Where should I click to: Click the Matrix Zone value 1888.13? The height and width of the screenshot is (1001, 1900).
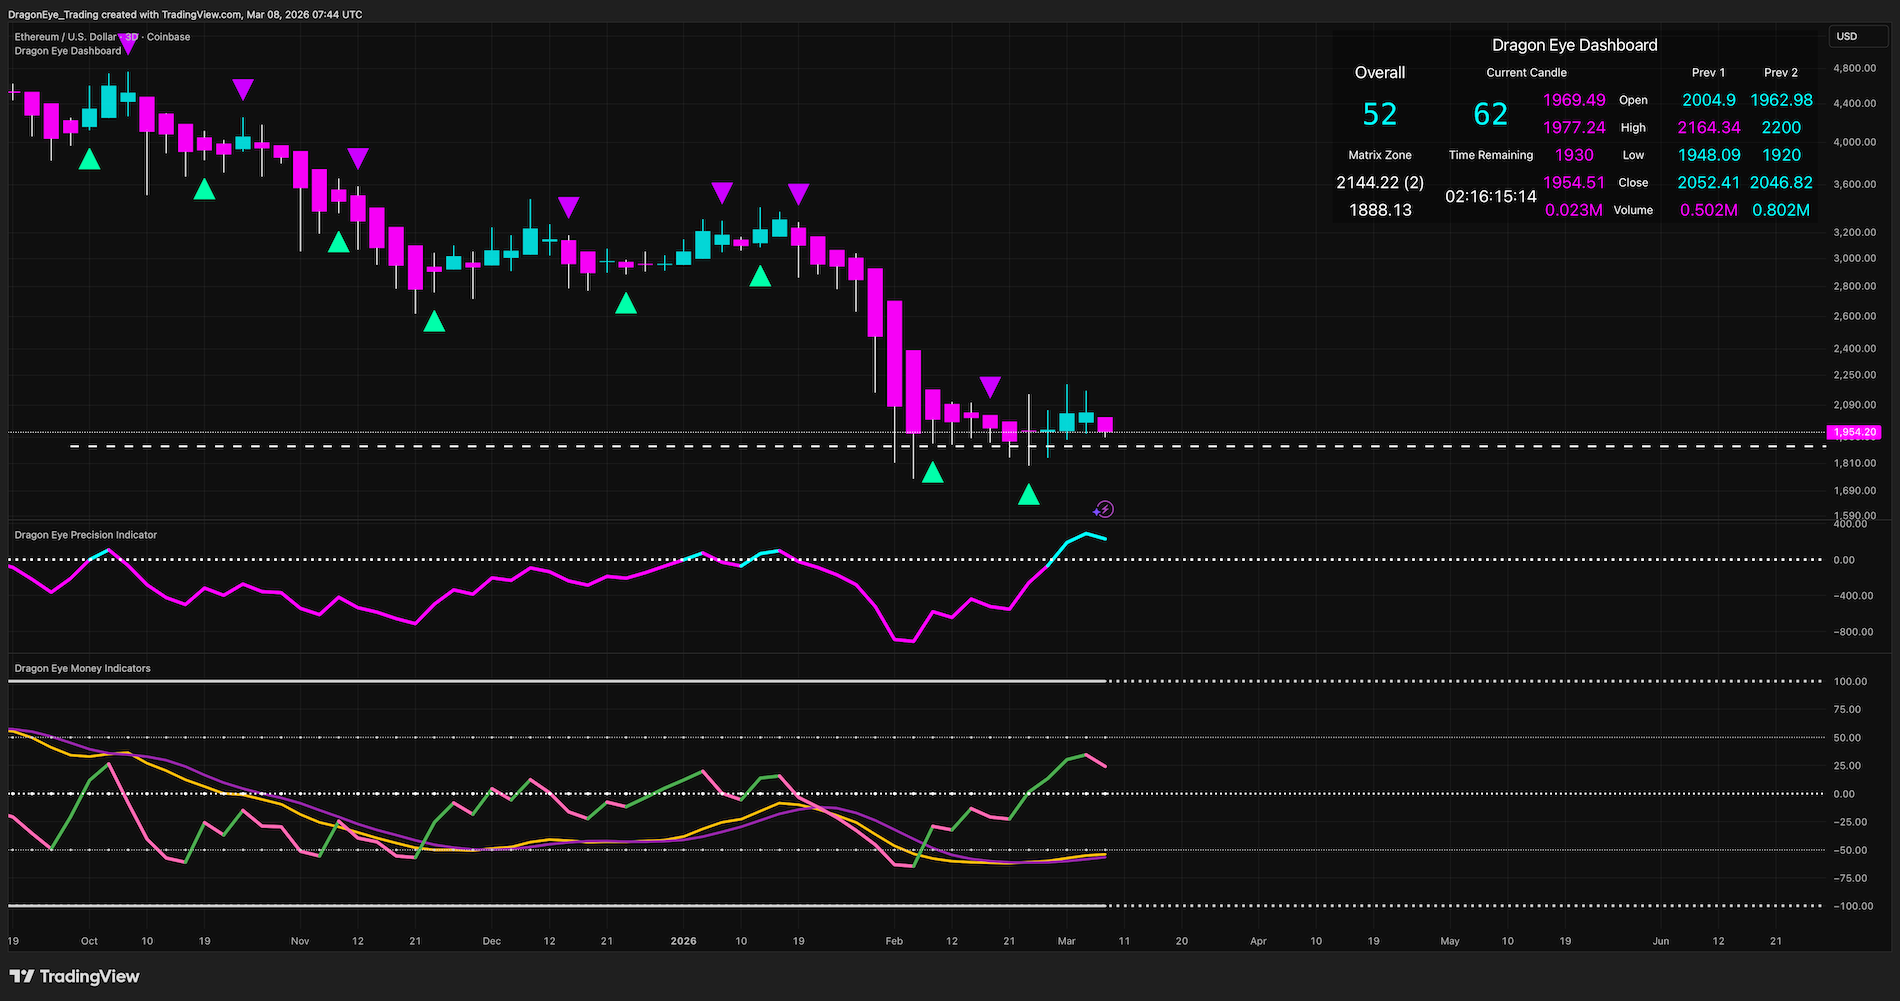[x=1380, y=210]
